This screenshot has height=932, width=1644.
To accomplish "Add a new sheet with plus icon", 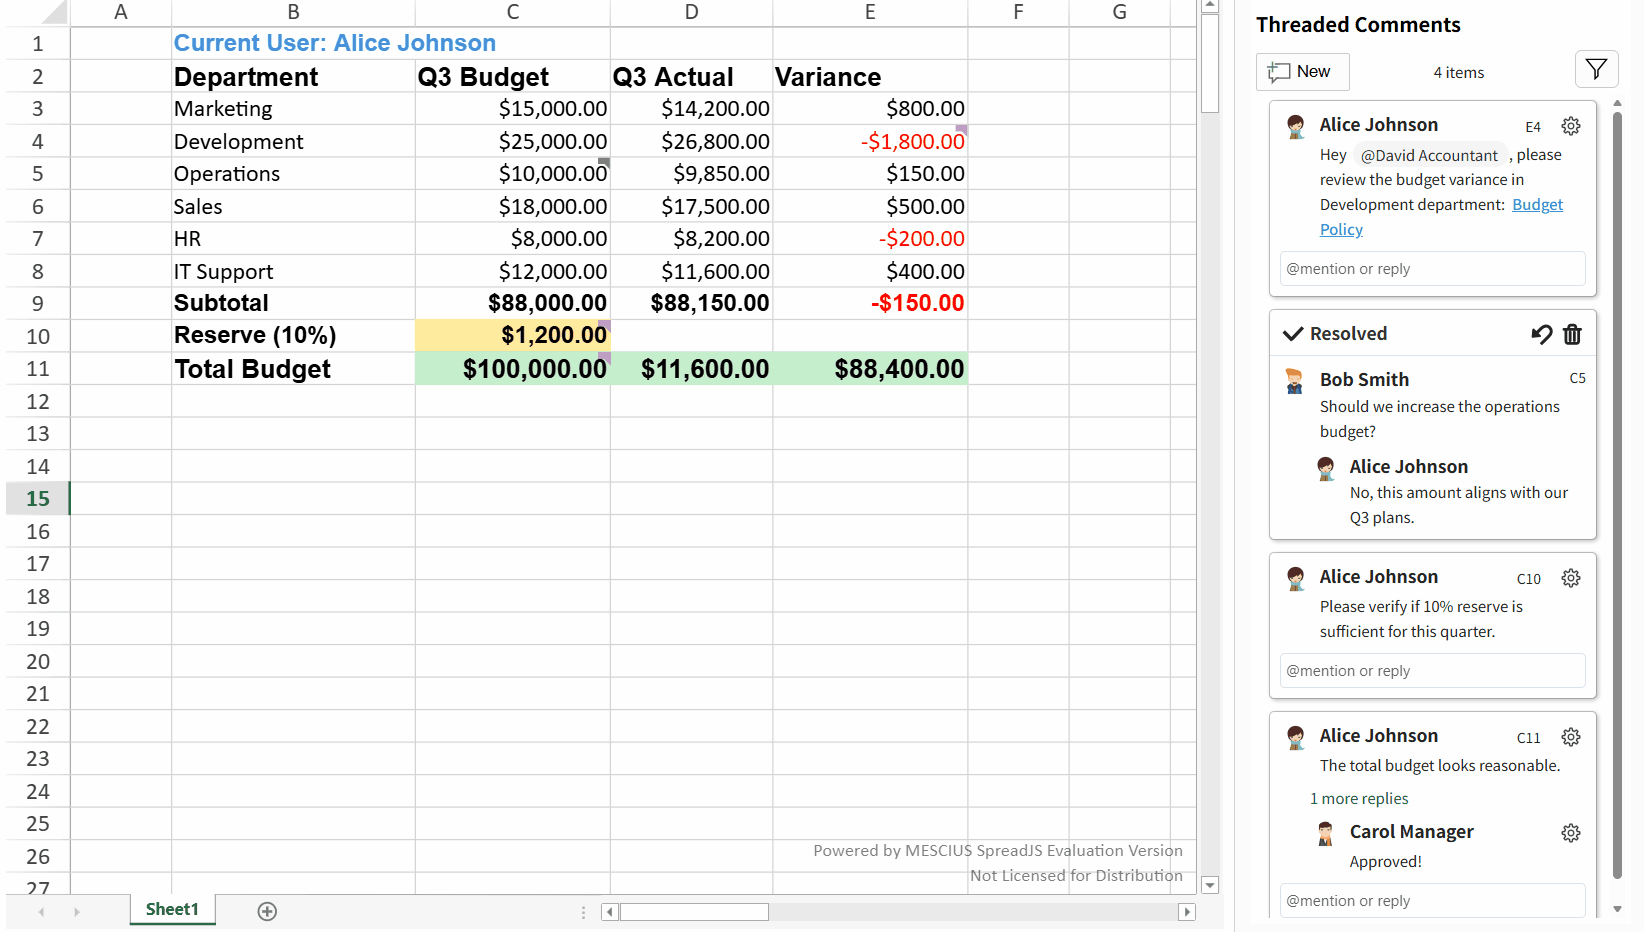I will tap(267, 911).
